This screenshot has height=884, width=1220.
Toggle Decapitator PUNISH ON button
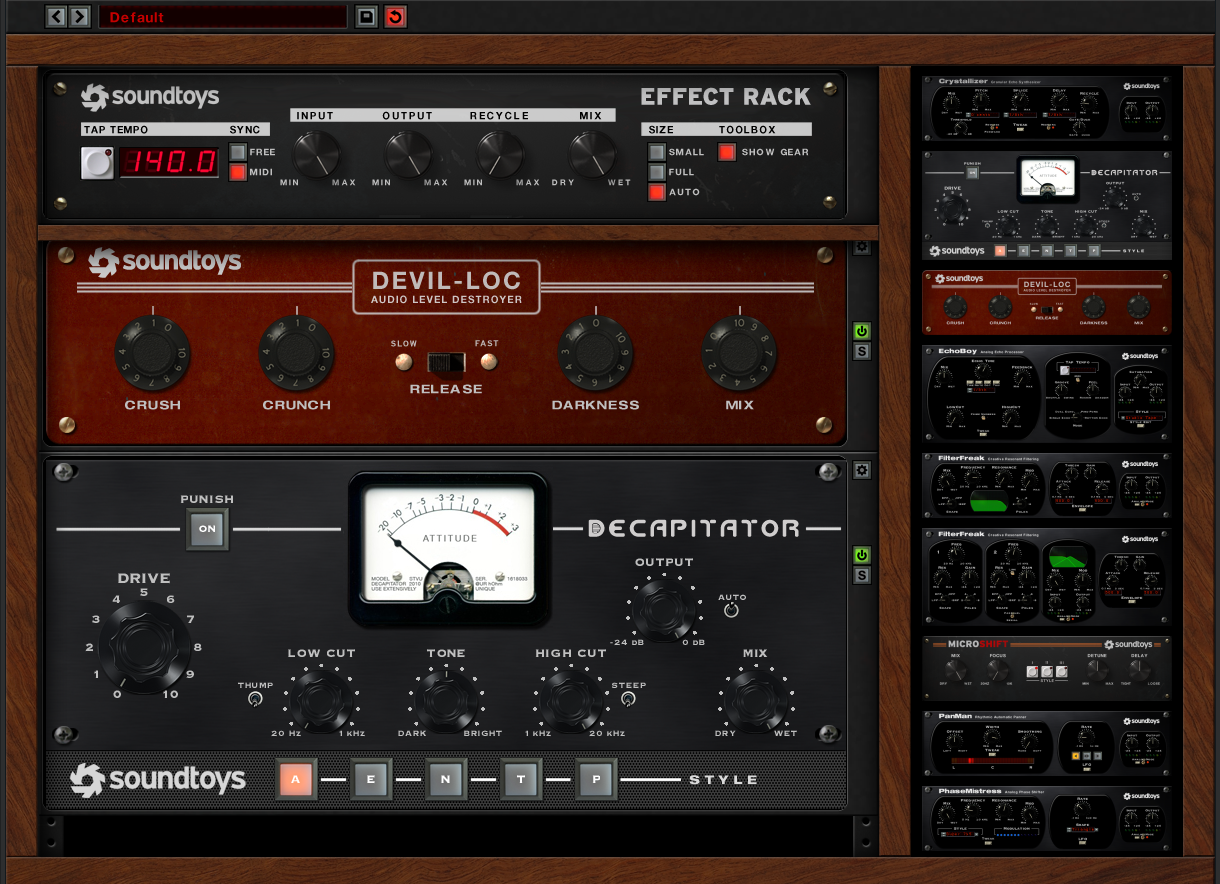click(207, 529)
